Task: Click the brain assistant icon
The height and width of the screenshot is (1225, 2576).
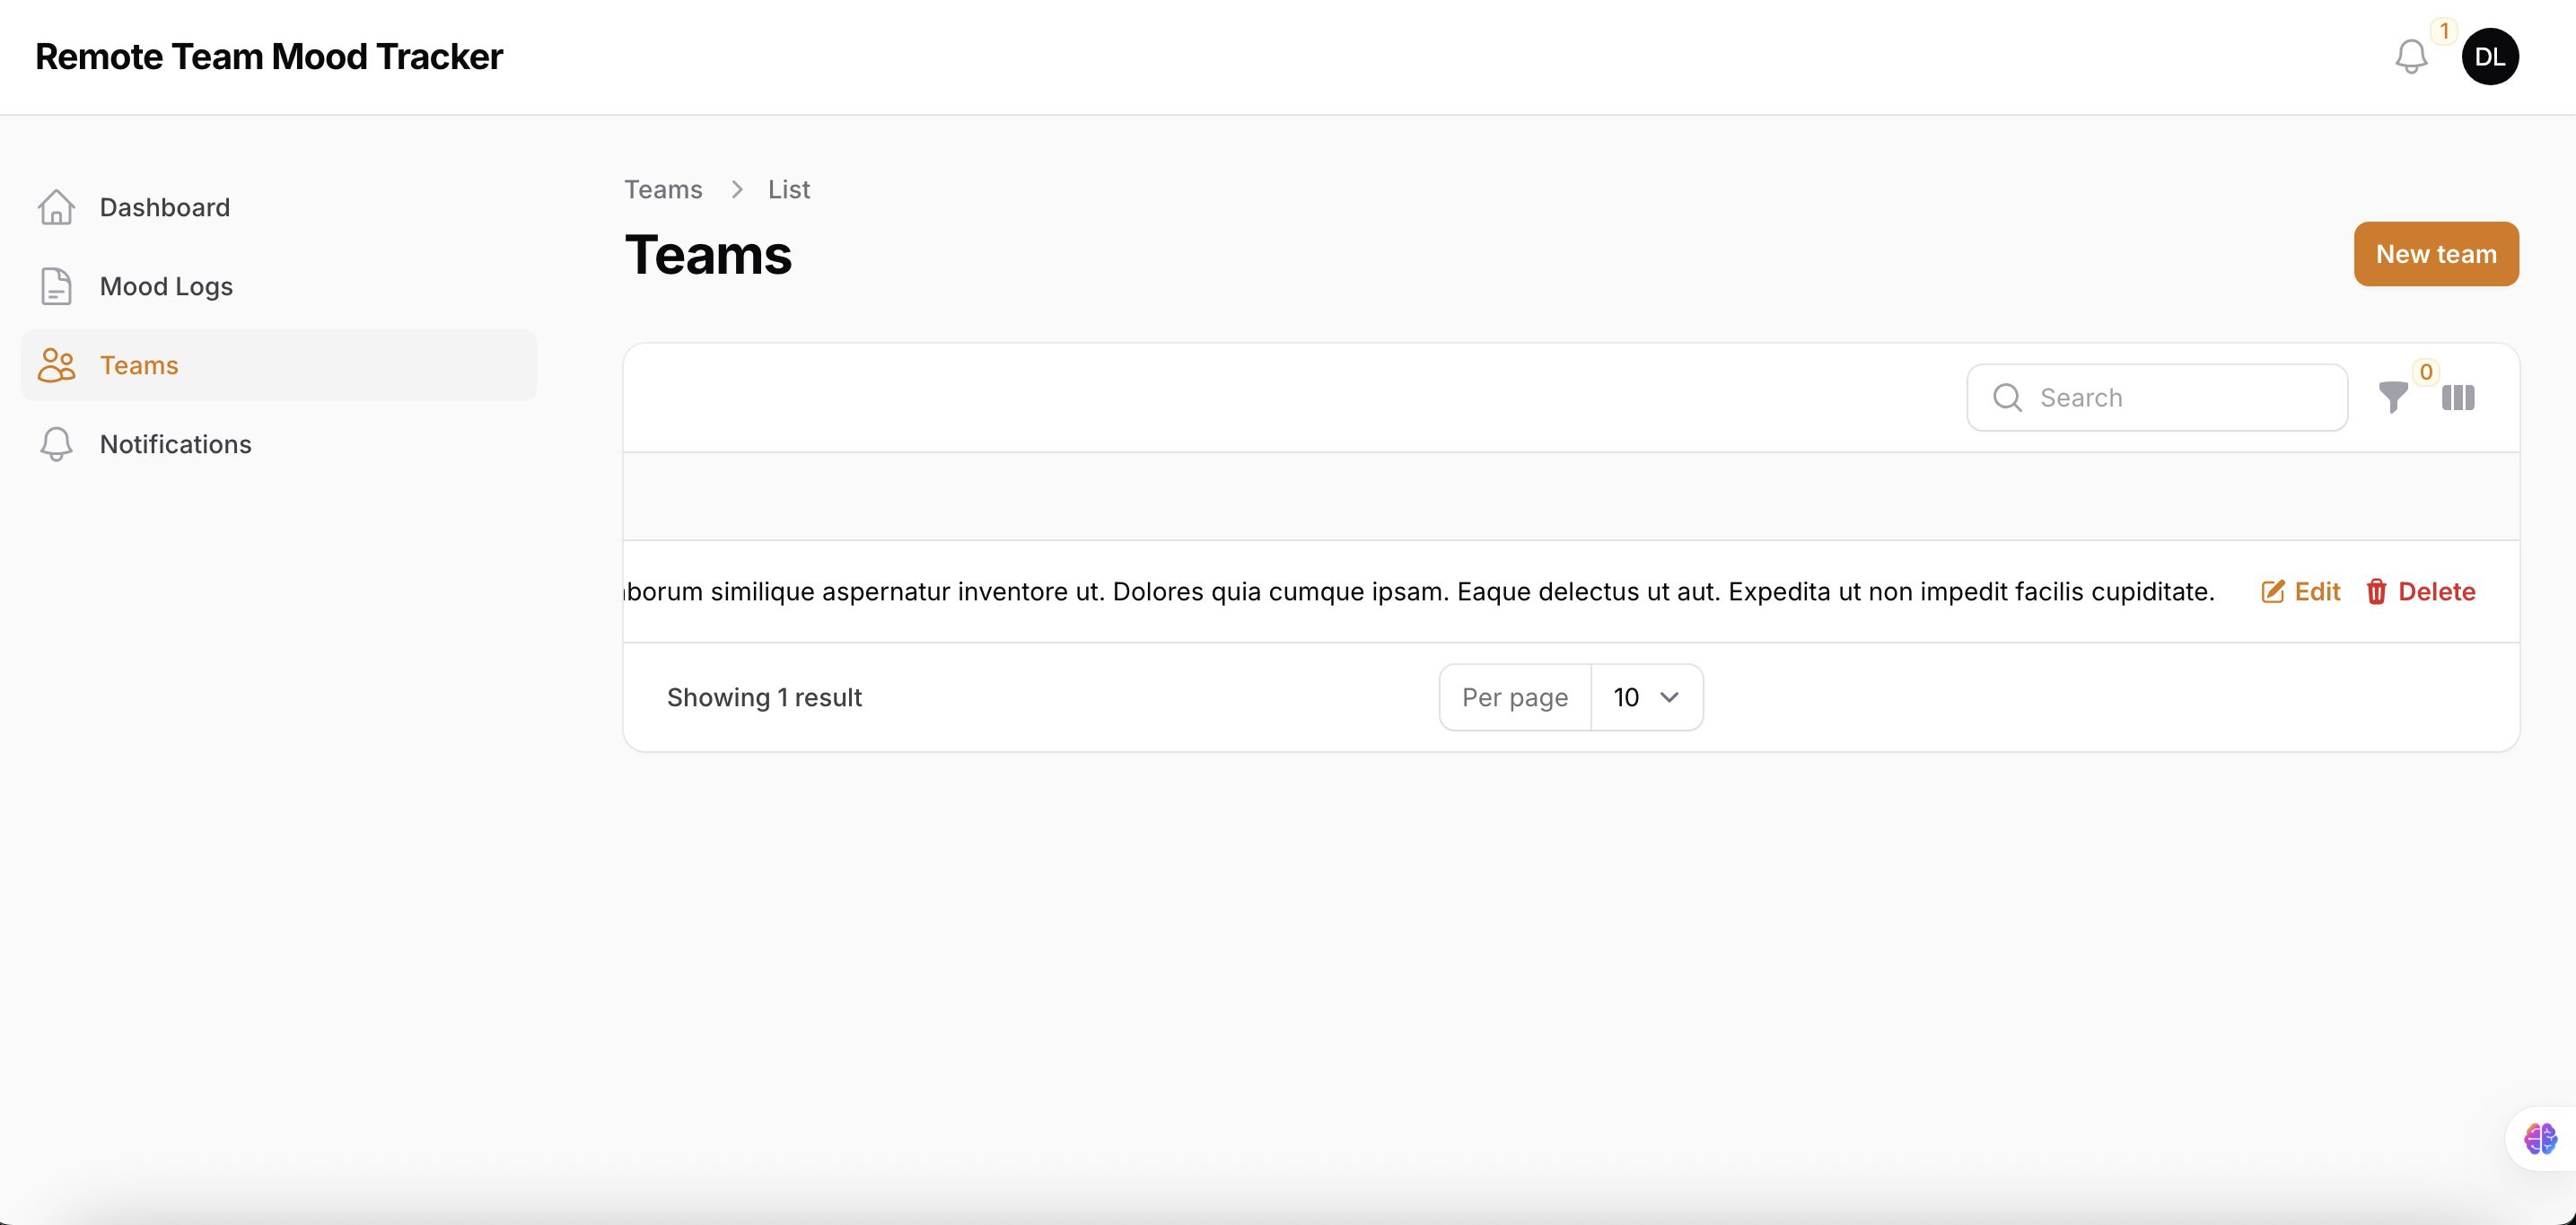Action: pyautogui.click(x=2540, y=1138)
